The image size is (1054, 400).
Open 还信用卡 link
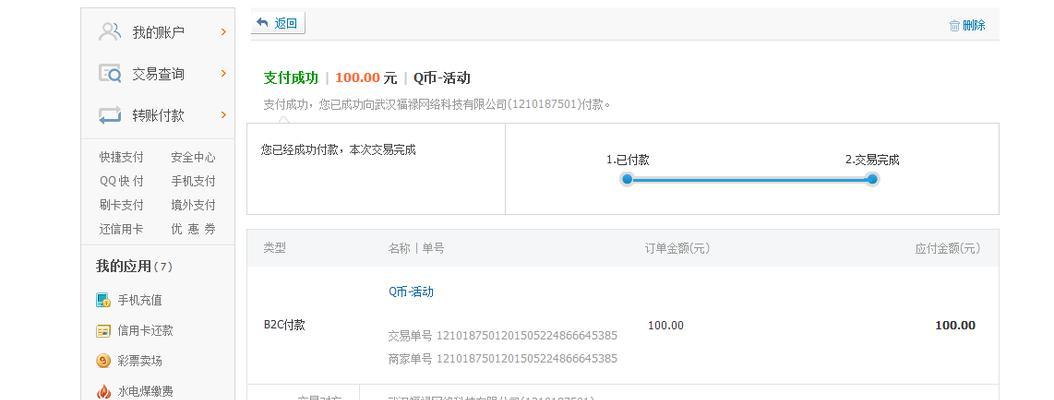coord(122,229)
